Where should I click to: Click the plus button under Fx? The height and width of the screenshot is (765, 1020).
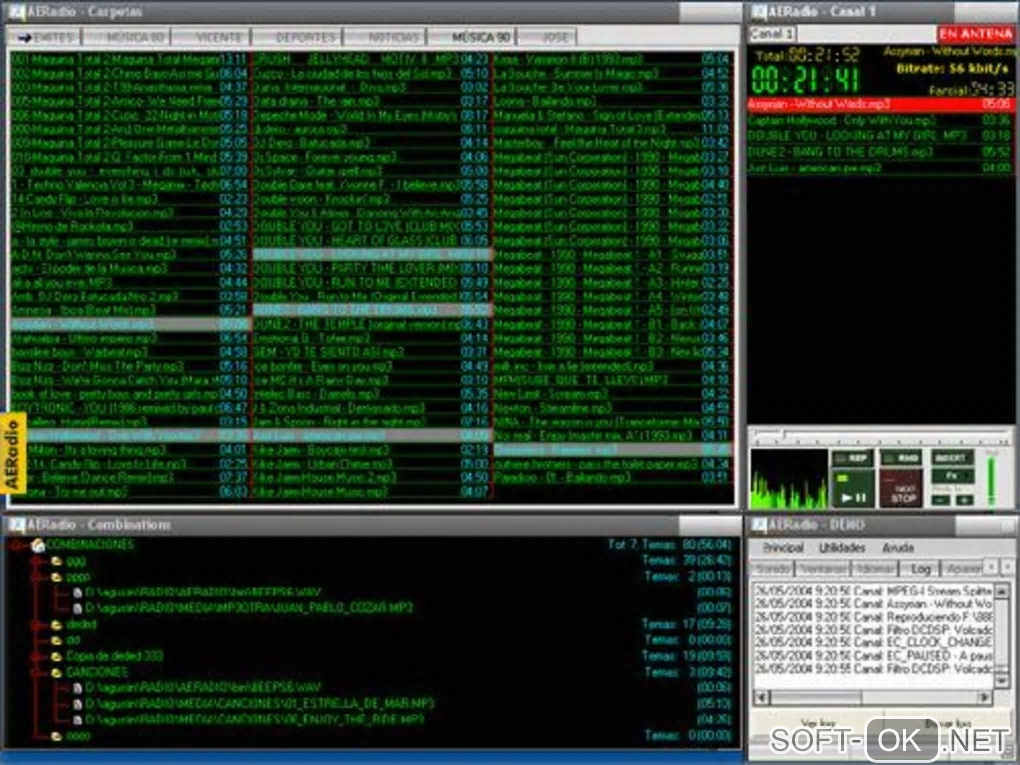click(964, 500)
